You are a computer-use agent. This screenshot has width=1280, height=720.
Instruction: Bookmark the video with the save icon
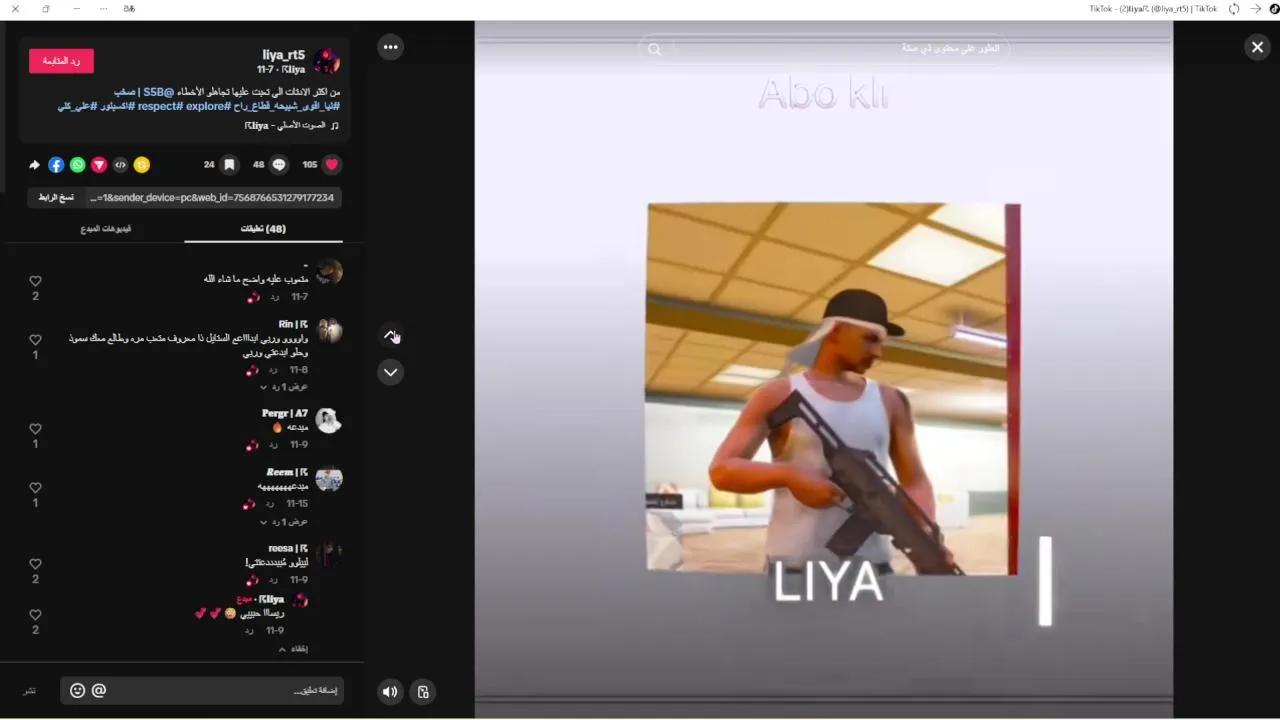229,165
